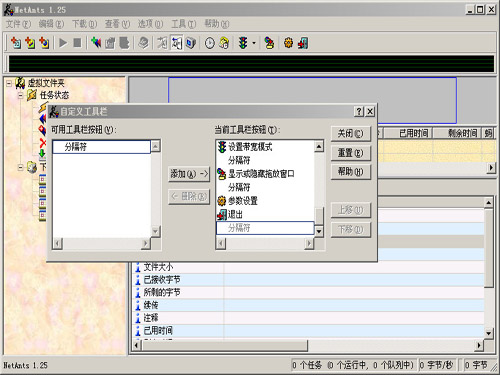Open the 编辑(E) menu
The width and height of the screenshot is (500, 375).
(x=51, y=24)
